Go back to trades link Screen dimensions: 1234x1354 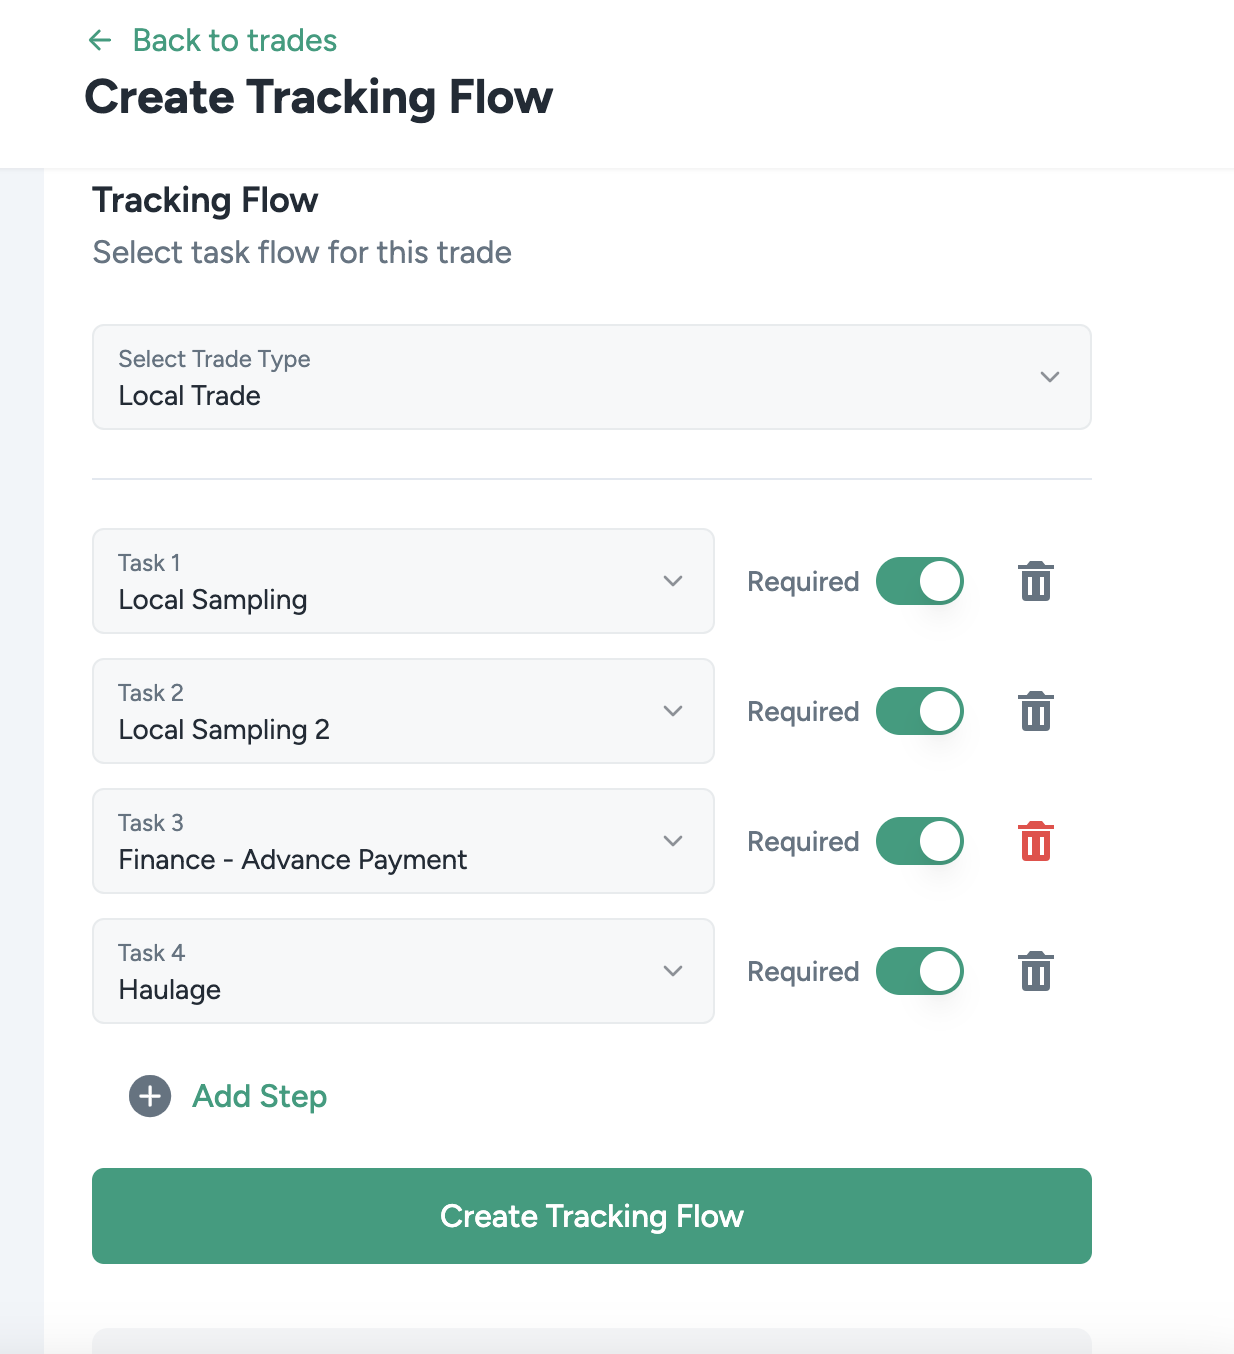click(x=235, y=40)
